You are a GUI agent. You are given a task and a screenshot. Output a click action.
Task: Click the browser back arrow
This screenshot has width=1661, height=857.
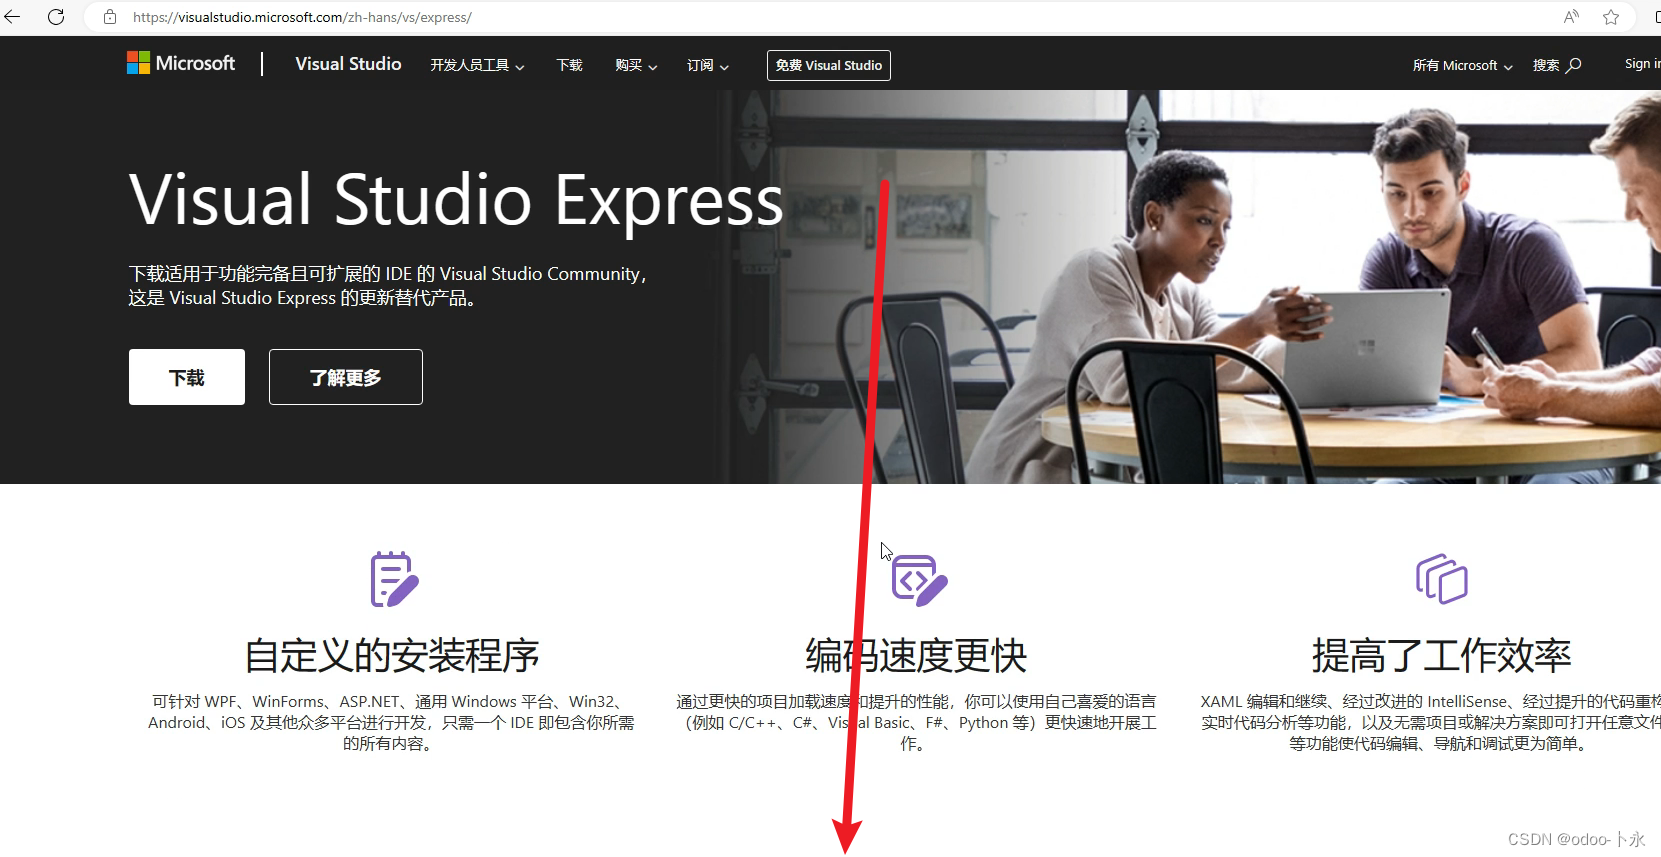(x=13, y=17)
